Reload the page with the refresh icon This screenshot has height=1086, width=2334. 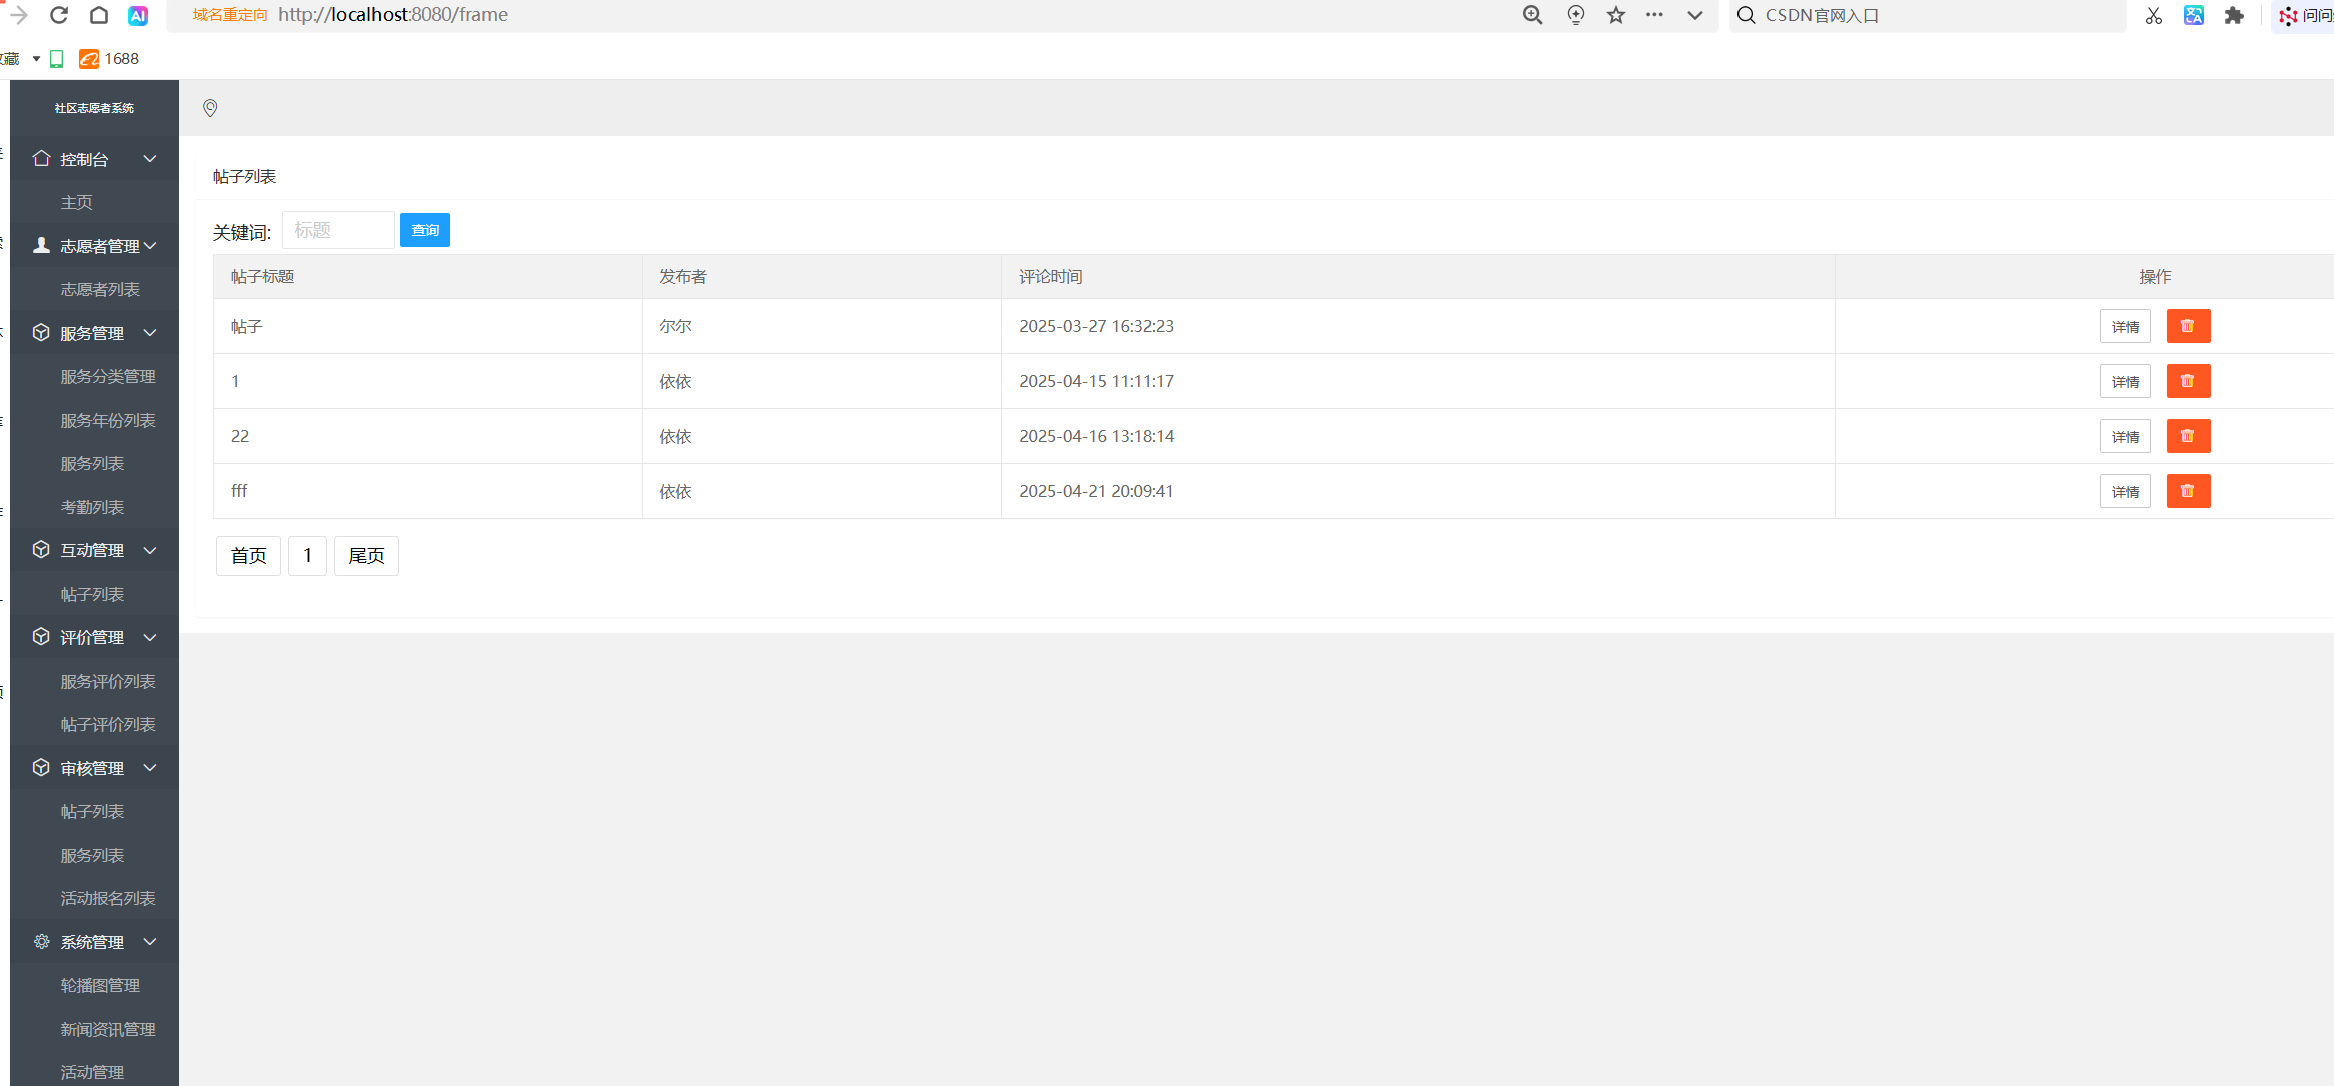point(59,15)
